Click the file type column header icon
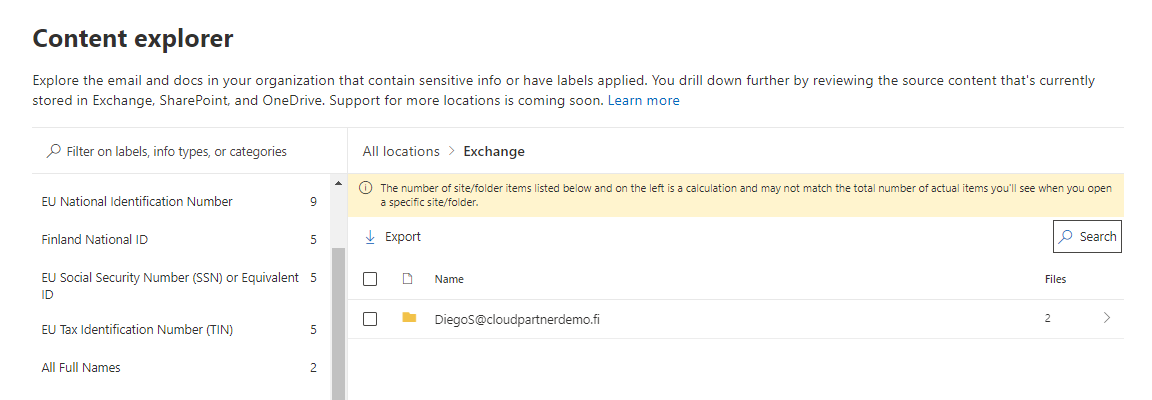This screenshot has width=1152, height=400. coord(407,279)
